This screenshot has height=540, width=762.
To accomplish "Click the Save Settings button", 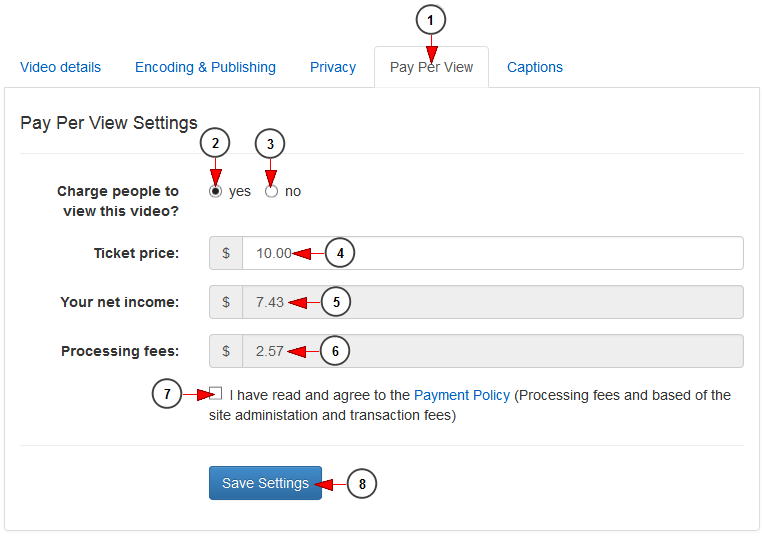I will (x=265, y=483).
